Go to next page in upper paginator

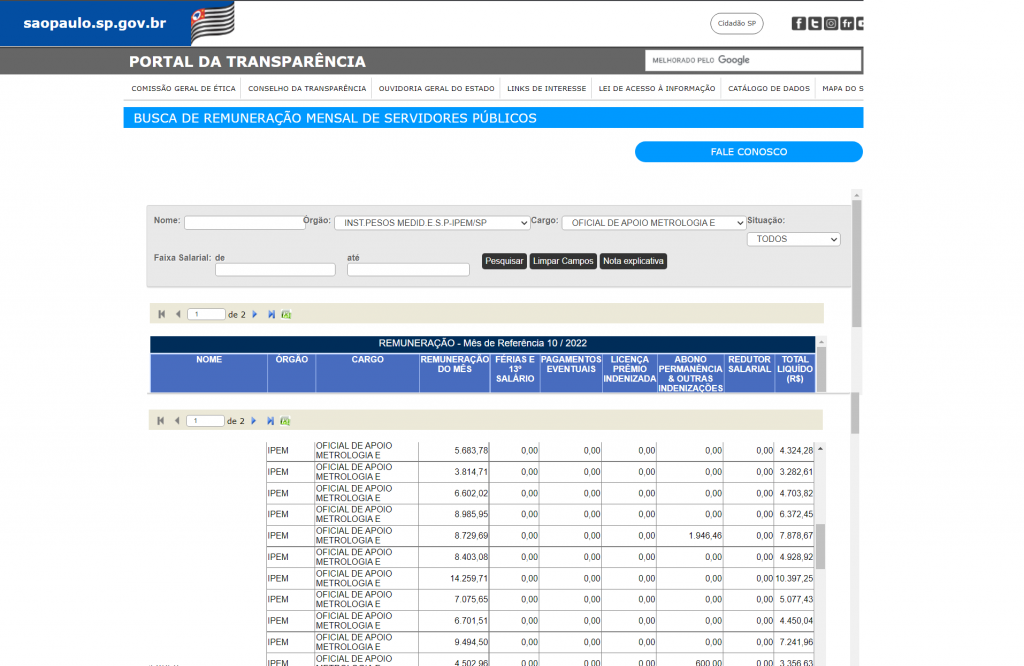point(255,314)
